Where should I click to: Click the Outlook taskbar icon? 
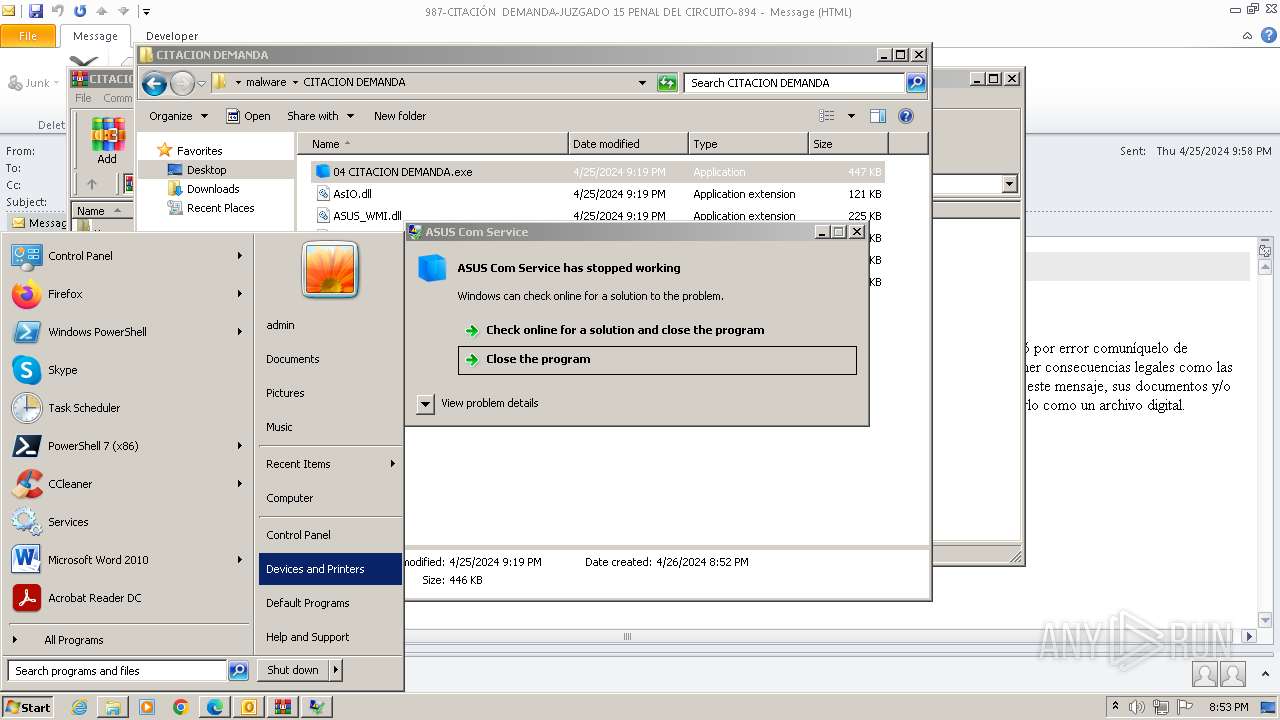click(x=249, y=707)
